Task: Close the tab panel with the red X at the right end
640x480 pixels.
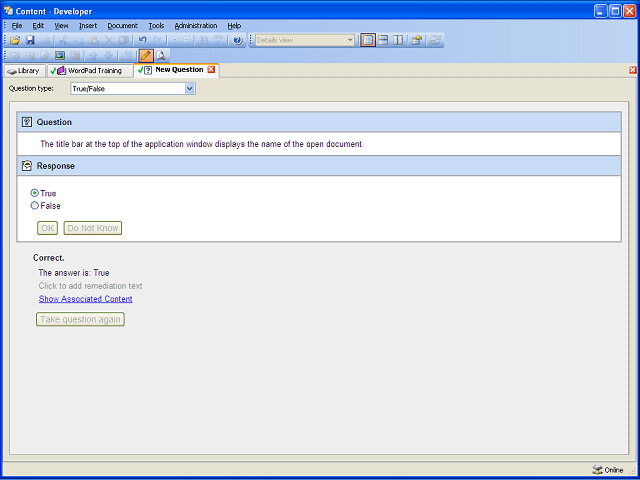Action: 633,70
